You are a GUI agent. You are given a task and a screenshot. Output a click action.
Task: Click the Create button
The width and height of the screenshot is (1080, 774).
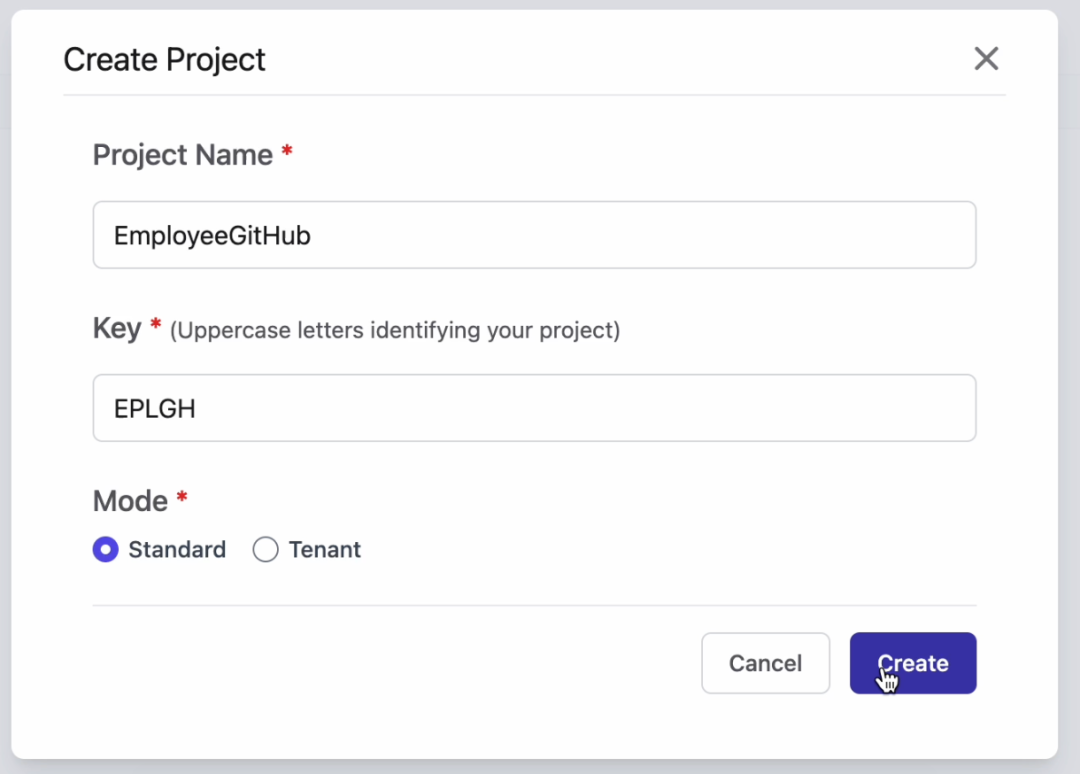(912, 663)
